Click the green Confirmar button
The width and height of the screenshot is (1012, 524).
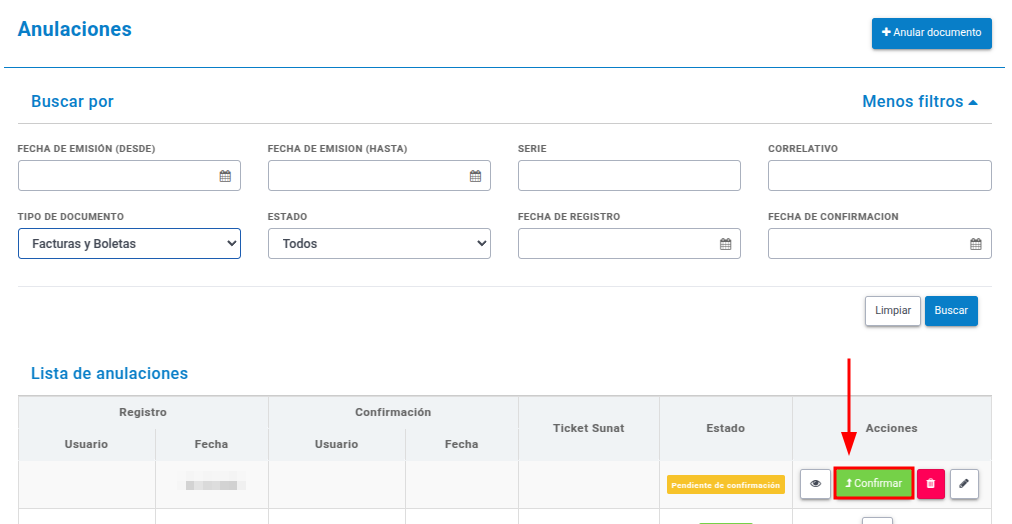point(874,483)
